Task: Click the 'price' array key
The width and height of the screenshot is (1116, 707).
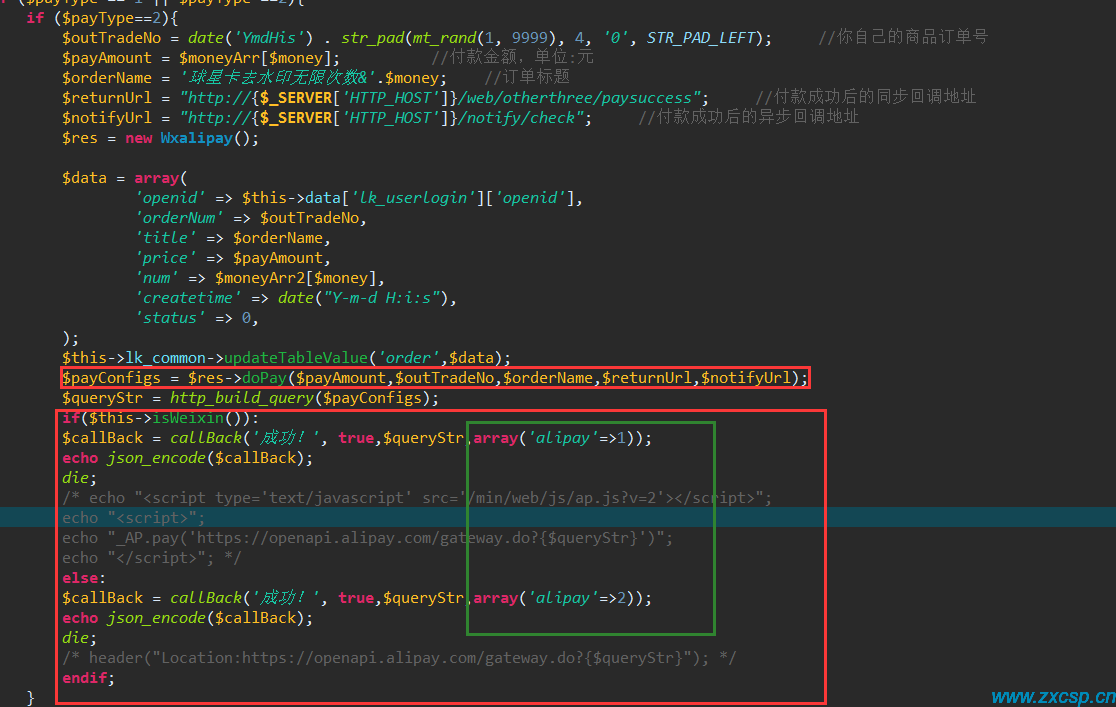Action: pos(166,258)
